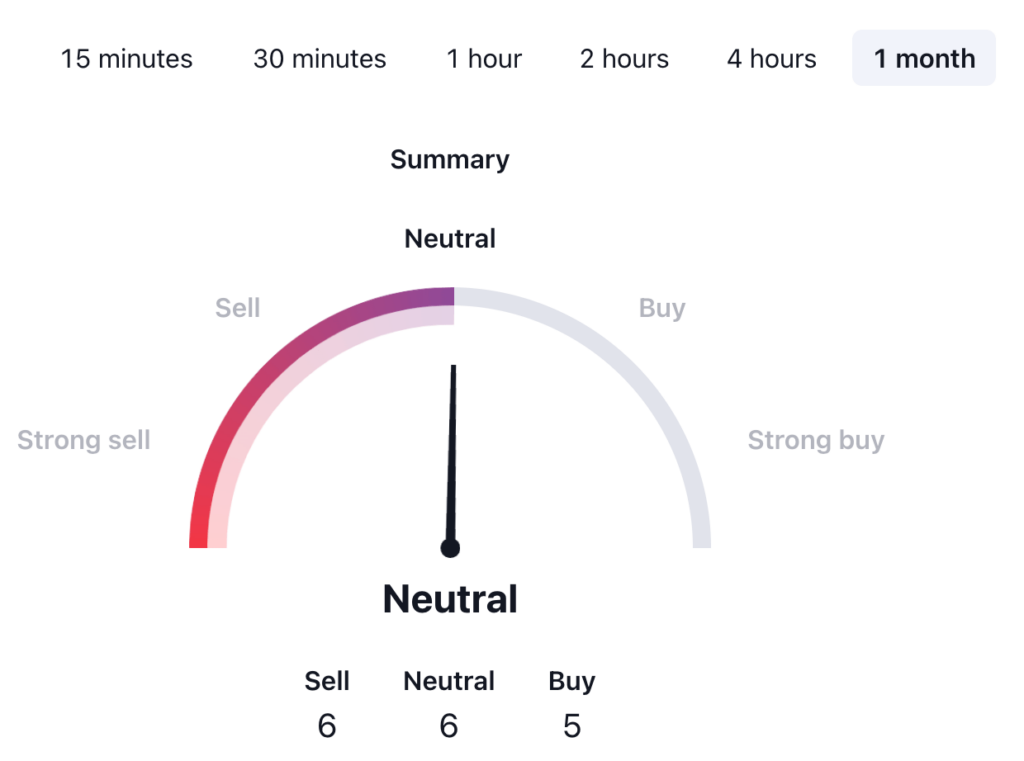Viewport: 1024px width, 761px height.
Task: Open the 2 hours tab
Action: click(x=624, y=59)
